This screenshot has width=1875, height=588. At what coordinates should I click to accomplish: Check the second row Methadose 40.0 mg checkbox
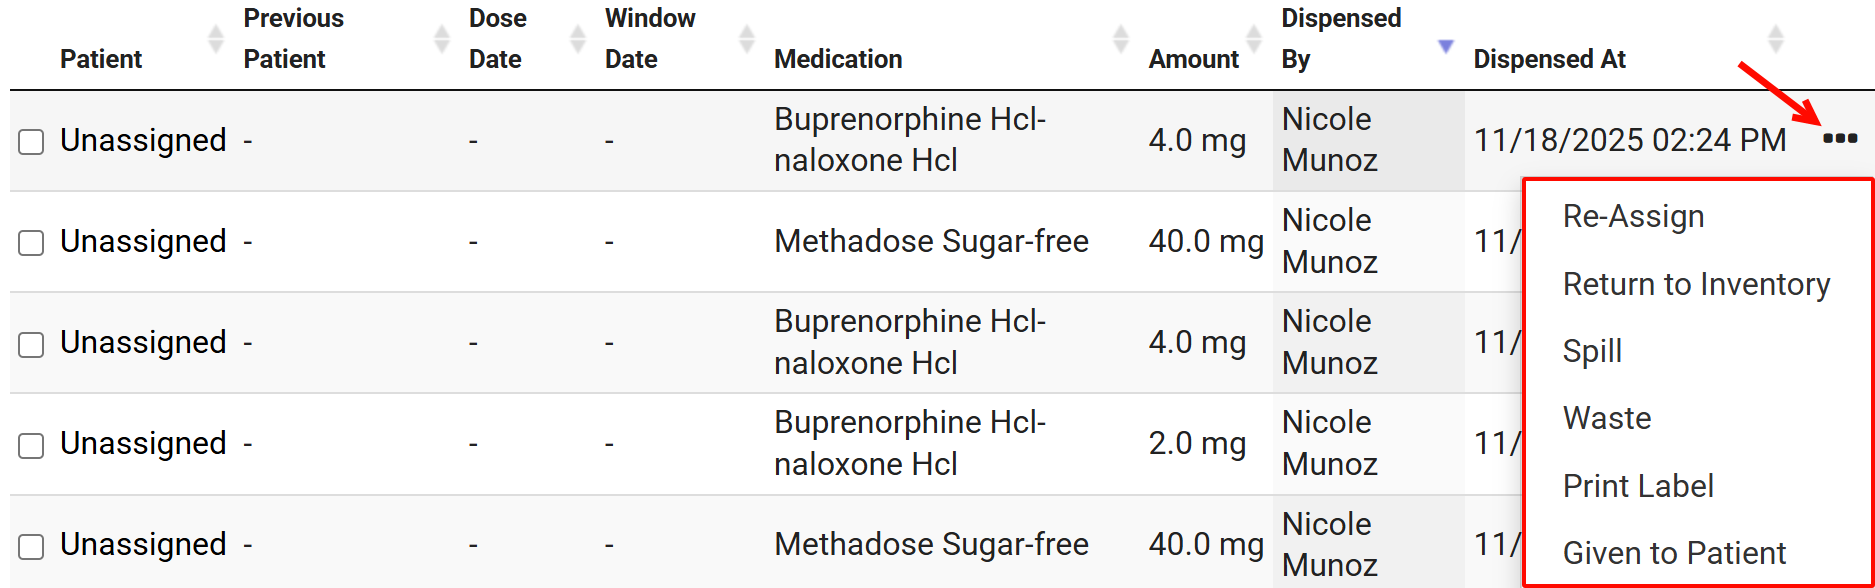click(32, 243)
